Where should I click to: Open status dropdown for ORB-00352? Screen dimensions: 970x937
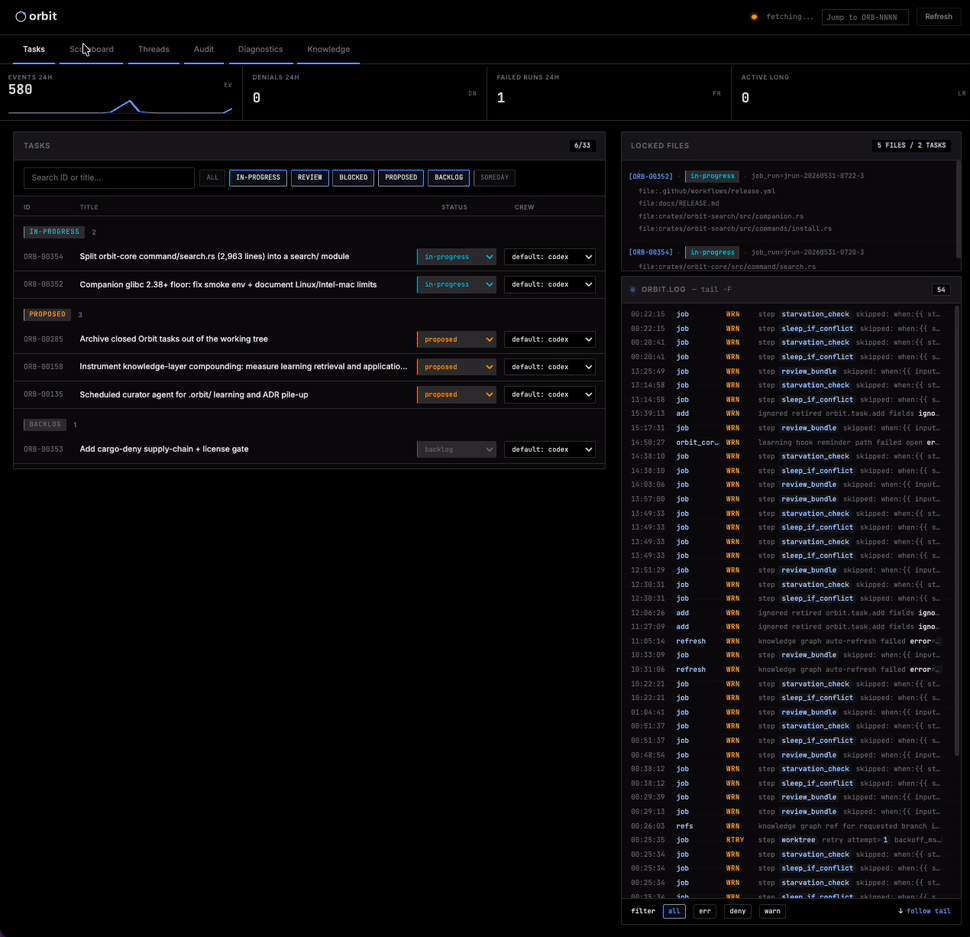[x=457, y=285]
